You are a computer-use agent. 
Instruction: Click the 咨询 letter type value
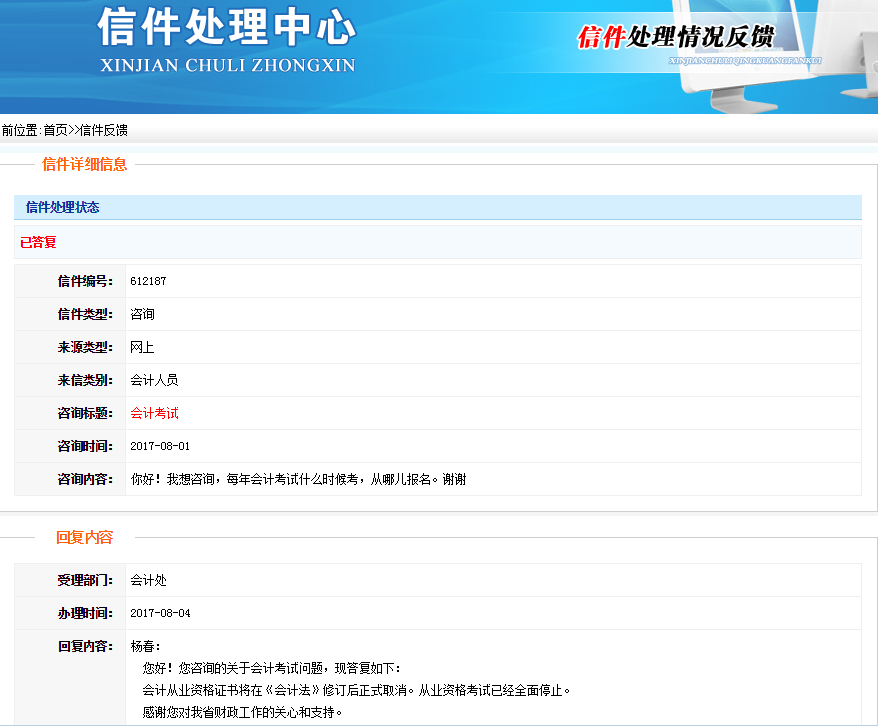(141, 314)
